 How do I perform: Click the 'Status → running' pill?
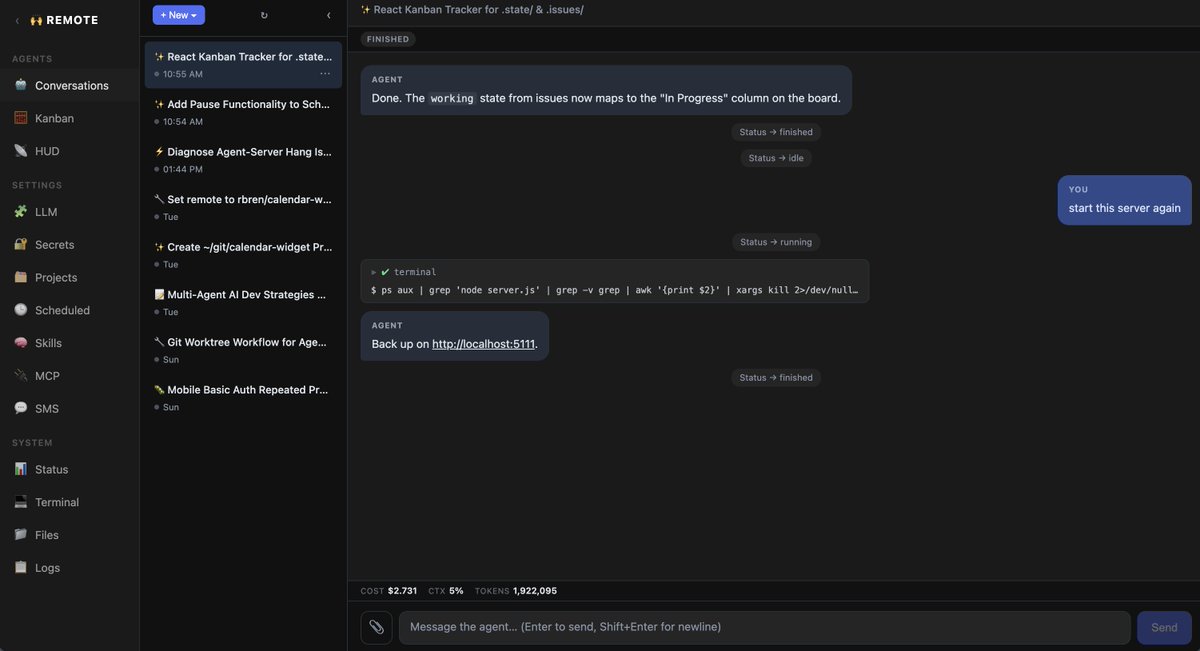click(x=776, y=242)
